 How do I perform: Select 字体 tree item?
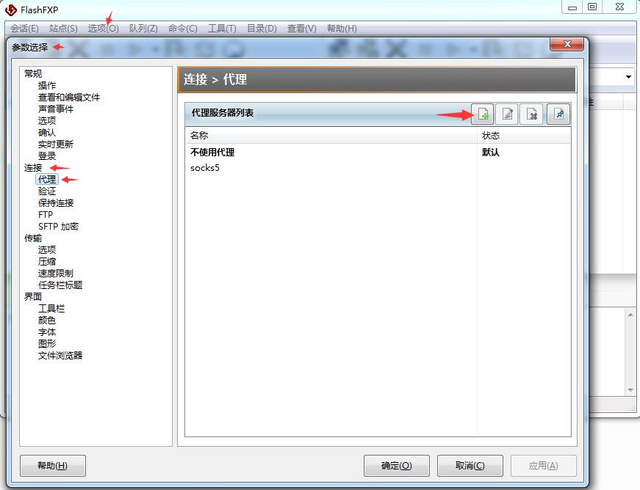click(x=47, y=332)
